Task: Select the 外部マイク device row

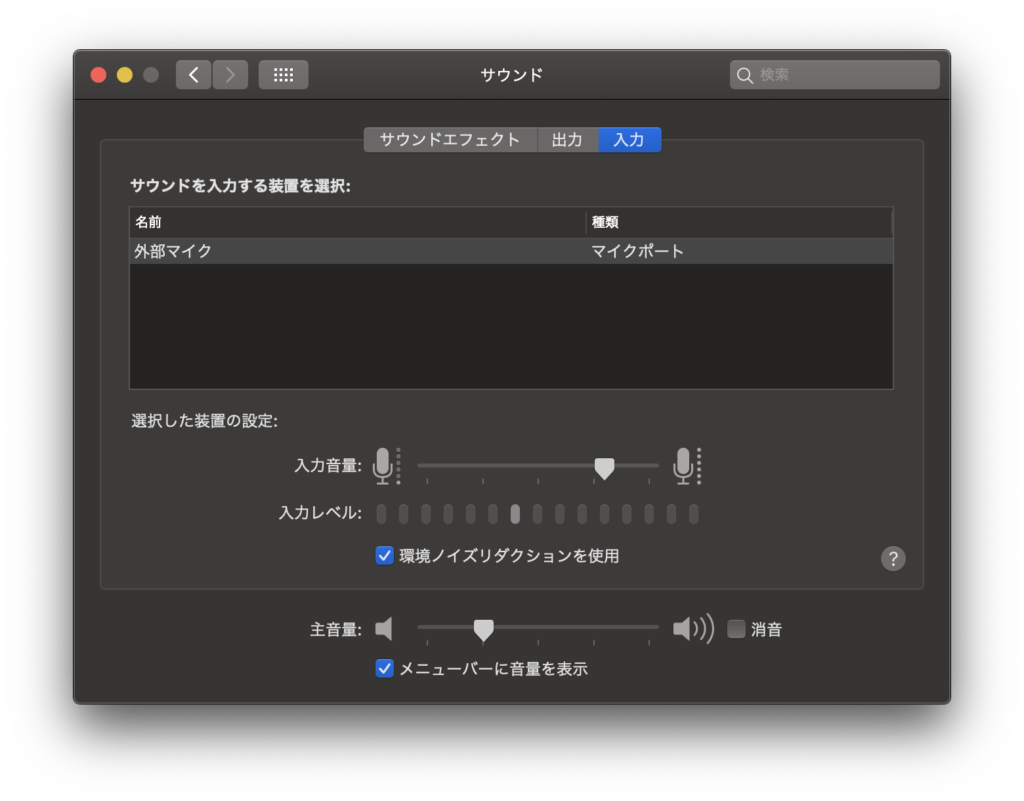Action: point(511,251)
